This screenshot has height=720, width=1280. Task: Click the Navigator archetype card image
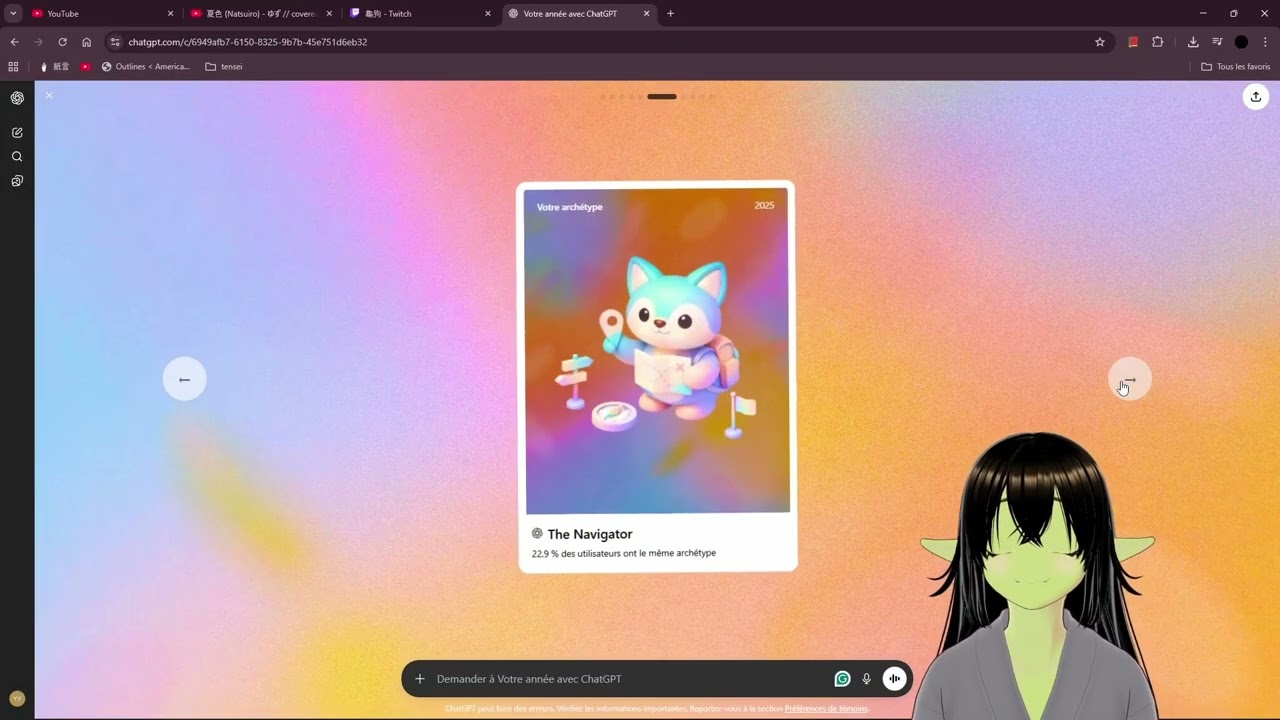point(657,351)
